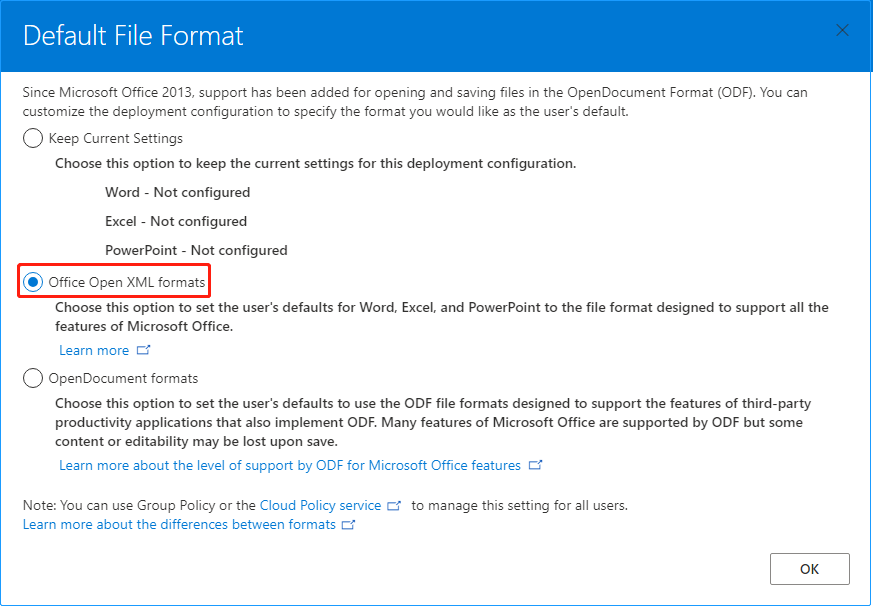The width and height of the screenshot is (873, 608).
Task: Click the 'Excel - Not configured' text
Action: coord(176,222)
